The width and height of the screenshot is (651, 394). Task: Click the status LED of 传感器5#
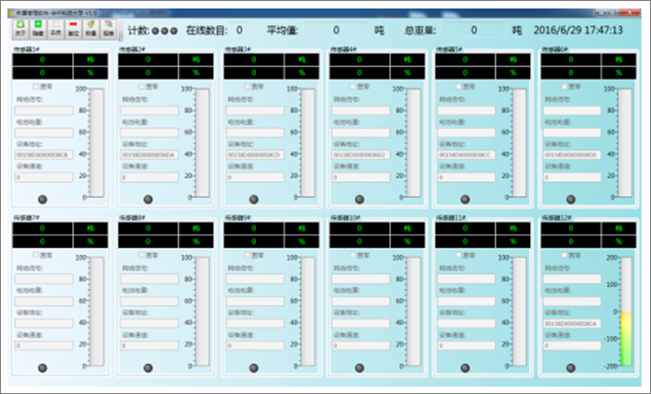(x=465, y=199)
